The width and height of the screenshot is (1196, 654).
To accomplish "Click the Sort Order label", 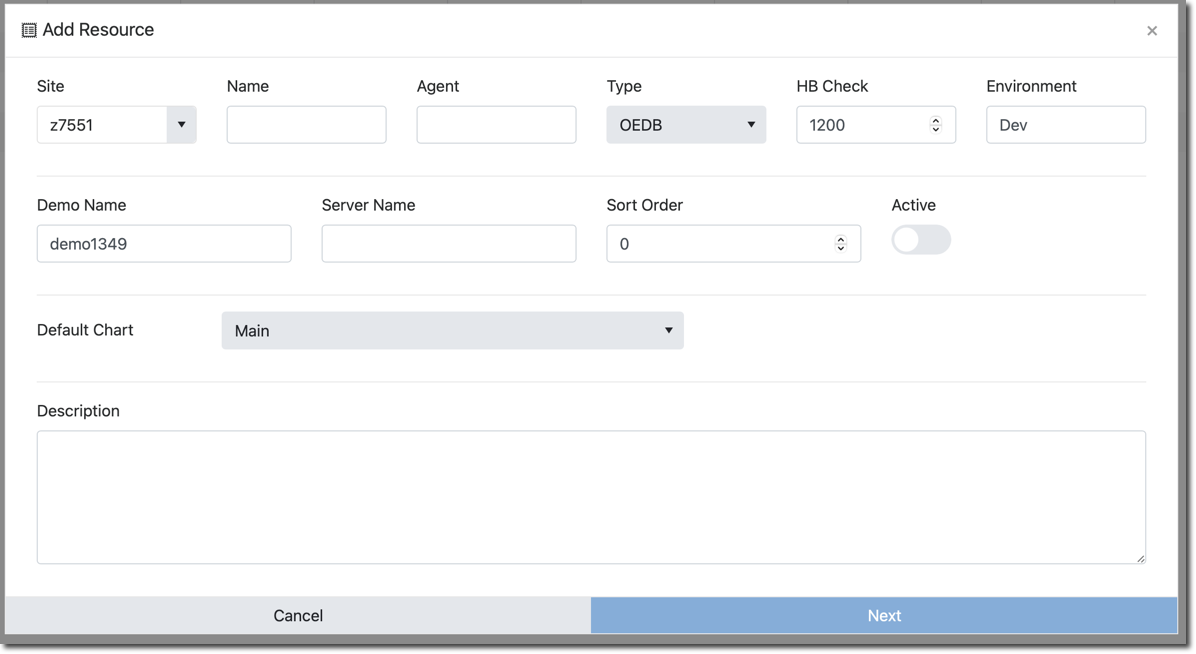I will pyautogui.click(x=645, y=205).
